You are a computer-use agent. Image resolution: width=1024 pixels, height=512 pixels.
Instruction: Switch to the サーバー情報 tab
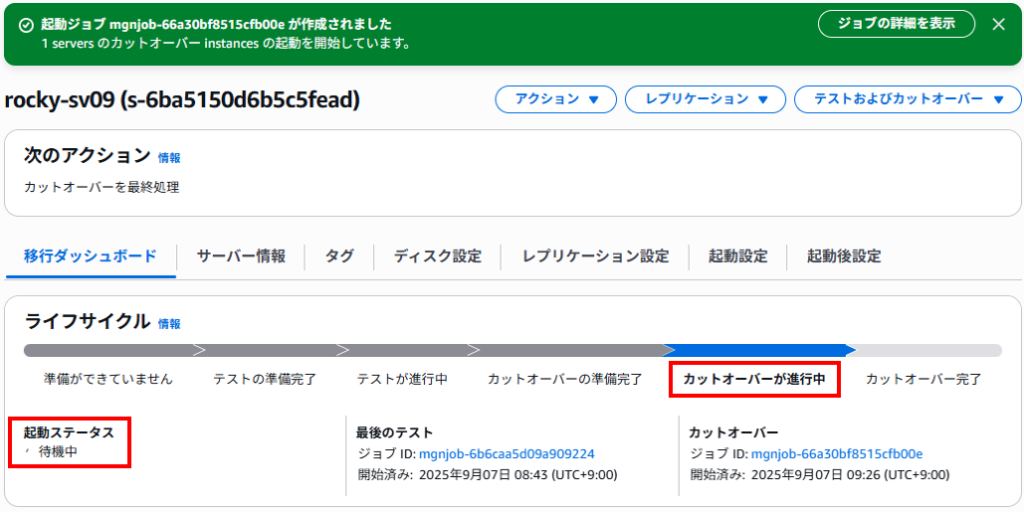(241, 256)
